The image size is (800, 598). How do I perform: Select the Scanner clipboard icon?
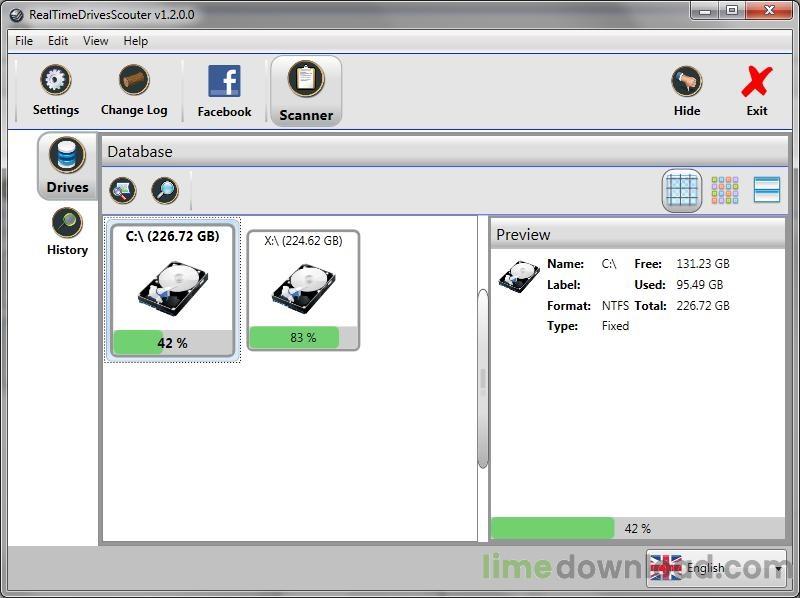pos(306,80)
